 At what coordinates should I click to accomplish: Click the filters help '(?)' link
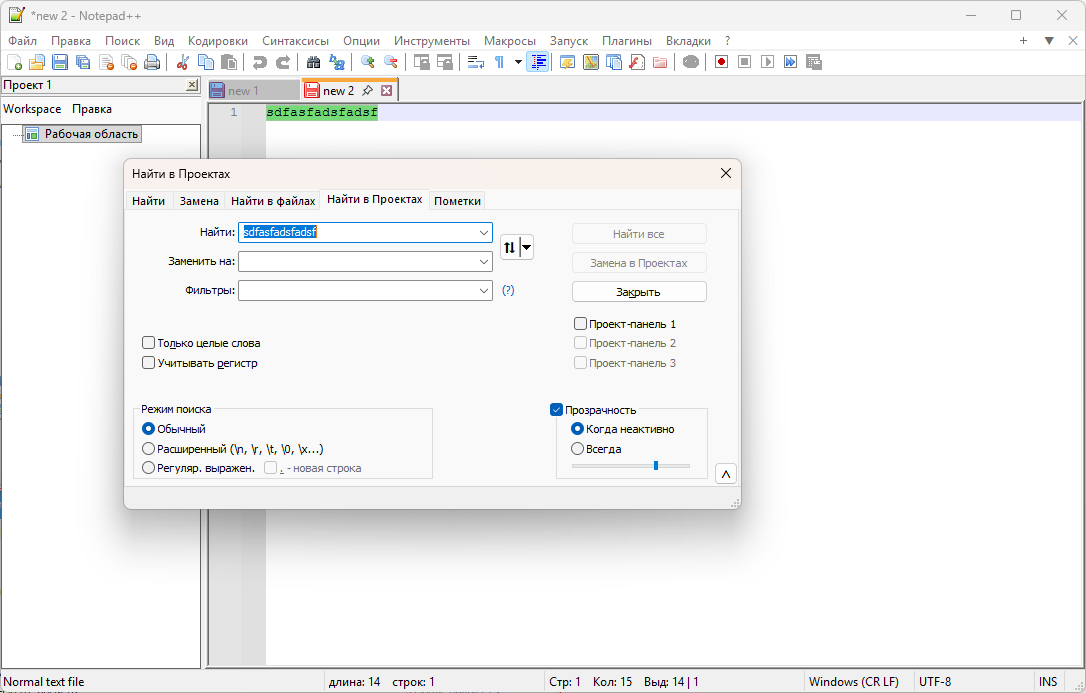point(508,291)
